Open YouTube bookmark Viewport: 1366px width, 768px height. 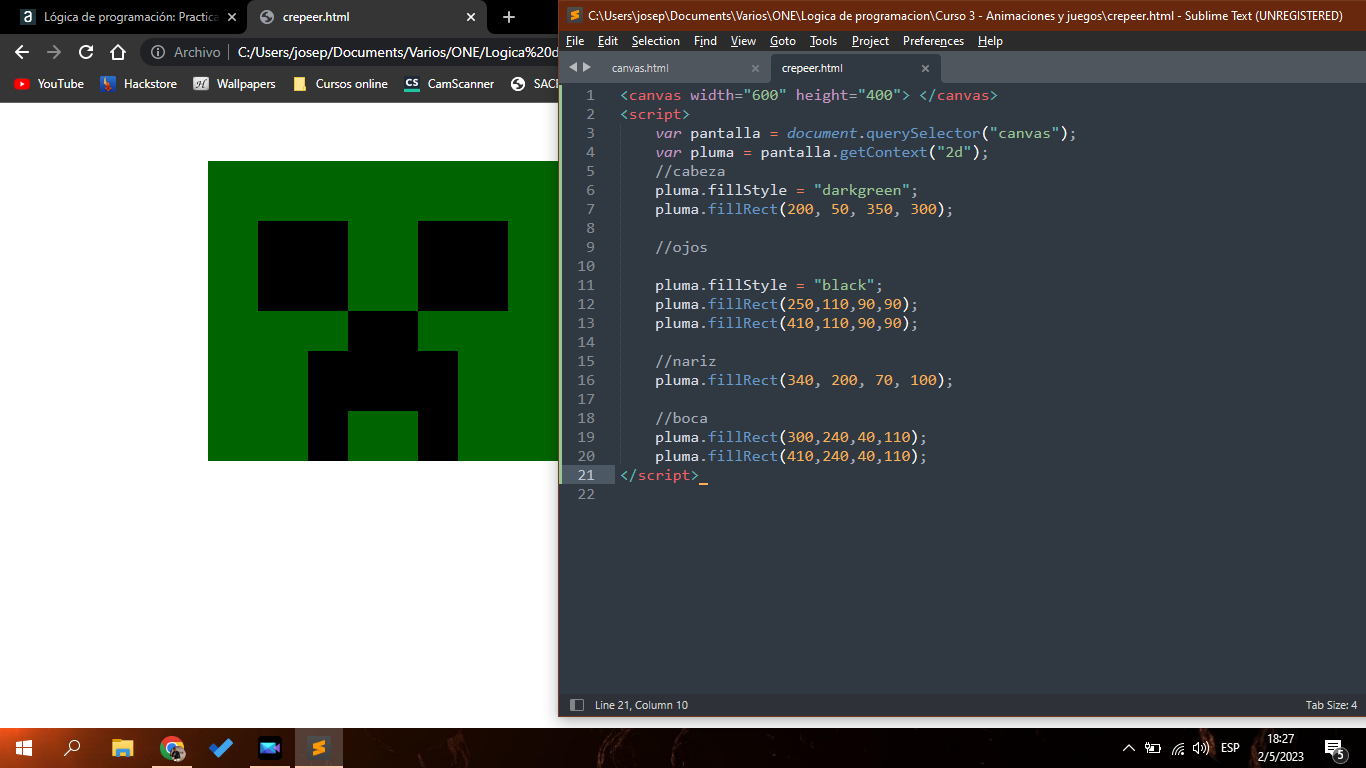click(49, 84)
